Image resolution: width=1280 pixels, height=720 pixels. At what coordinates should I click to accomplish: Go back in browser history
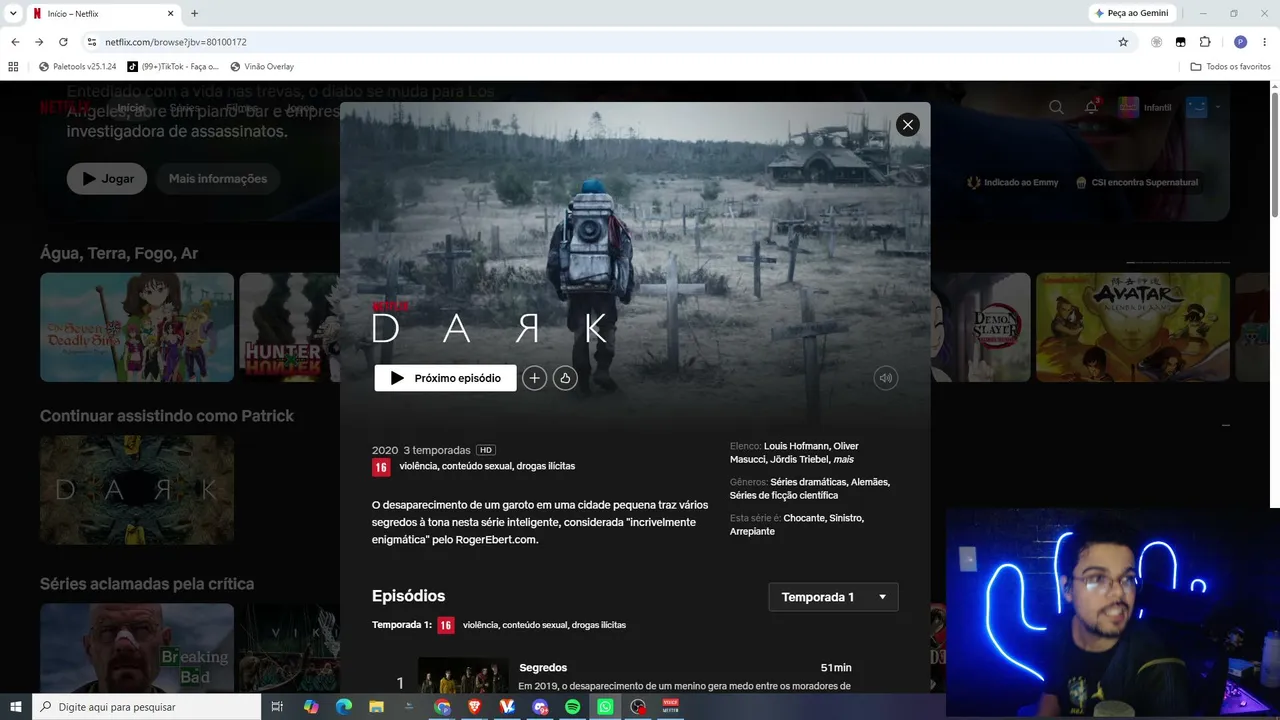pos(15,42)
